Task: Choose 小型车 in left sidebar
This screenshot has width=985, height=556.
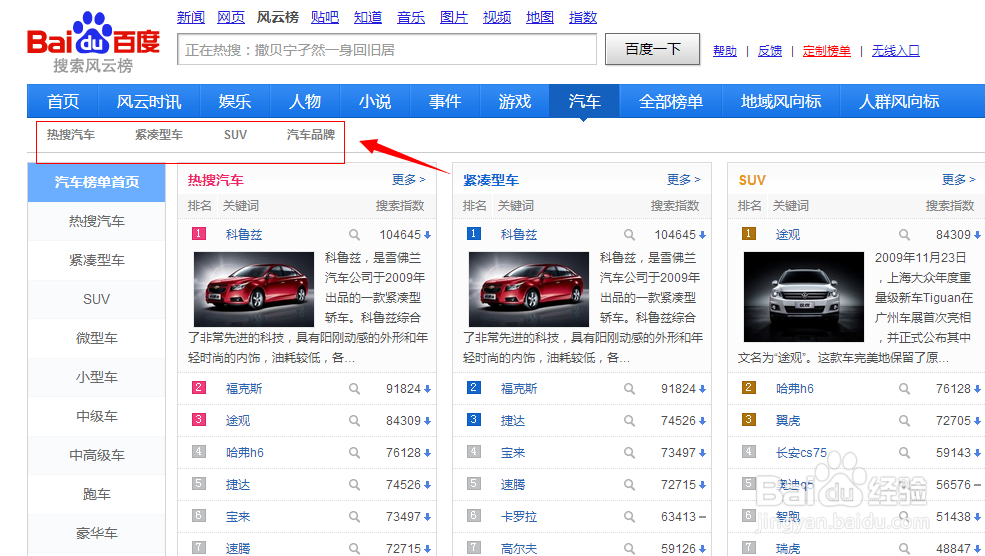Action: pyautogui.click(x=96, y=377)
